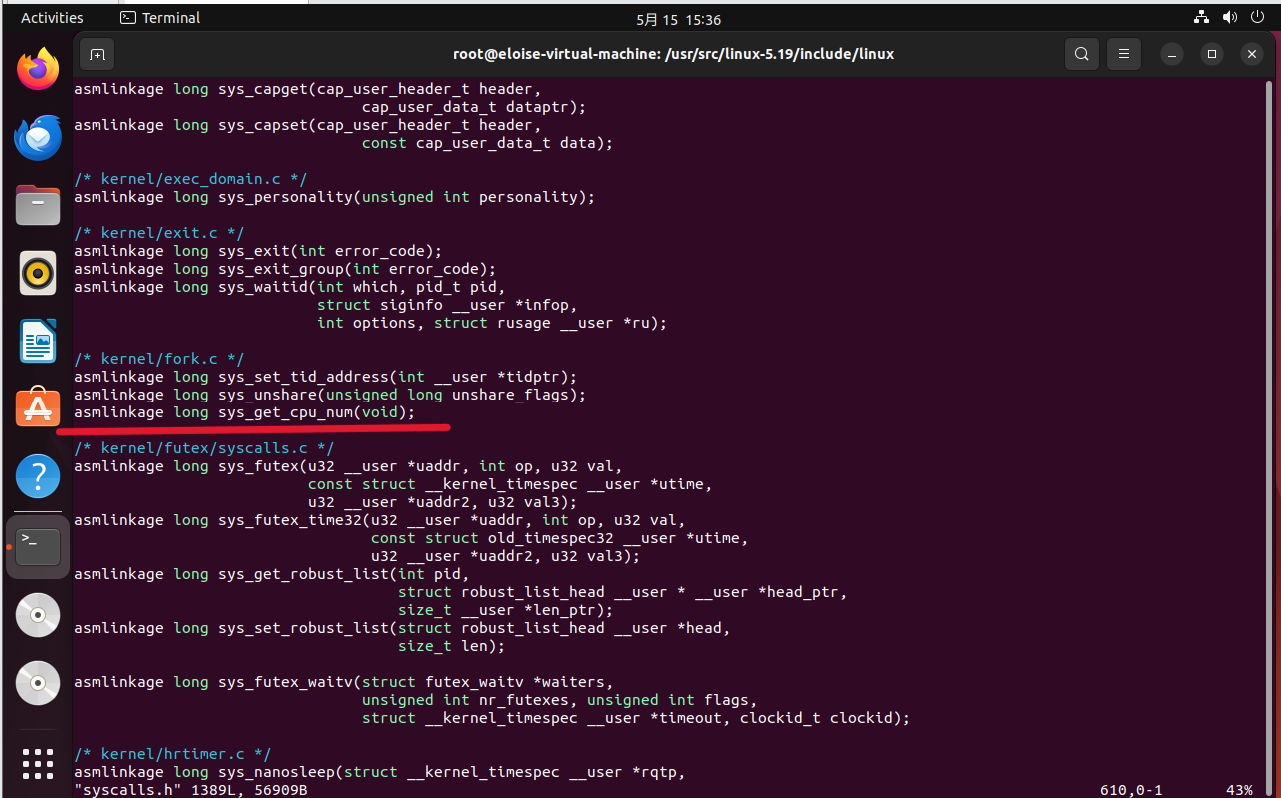The height and width of the screenshot is (798, 1281).
Task: Open a new terminal tab
Action: pyautogui.click(x=97, y=54)
